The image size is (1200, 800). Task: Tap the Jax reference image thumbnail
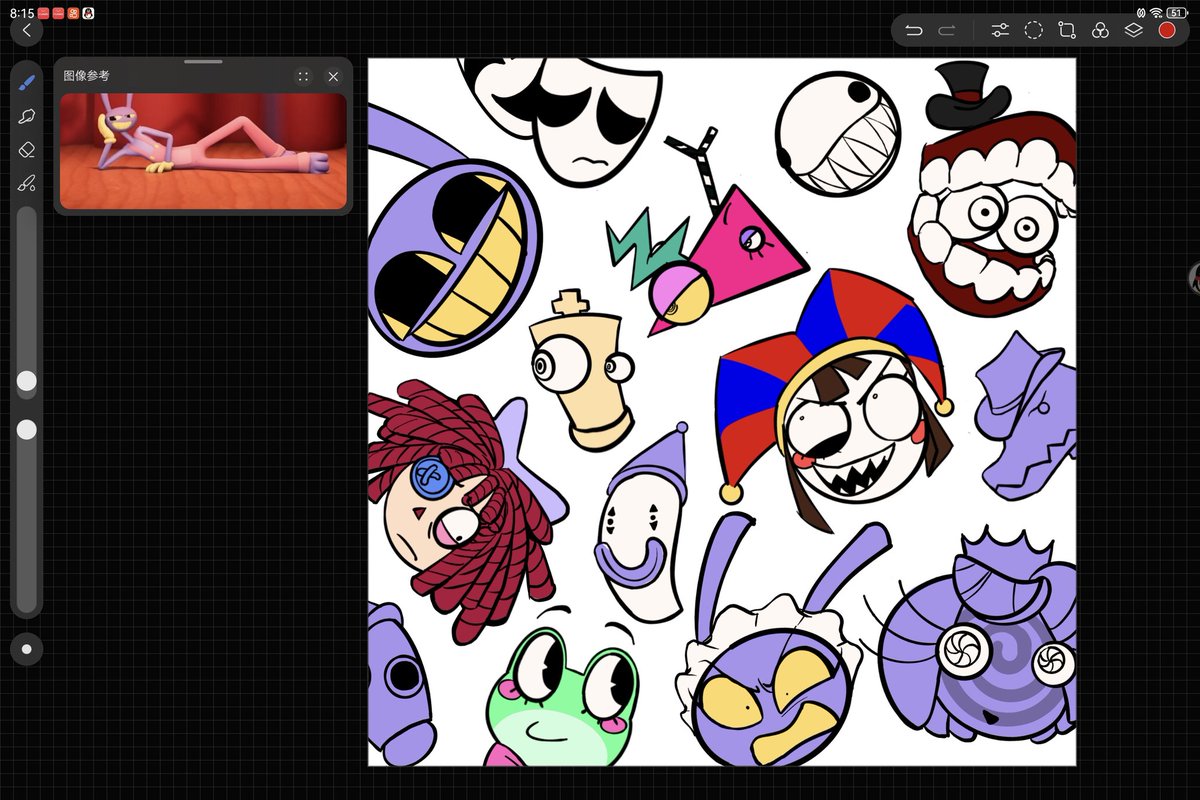tap(203, 151)
